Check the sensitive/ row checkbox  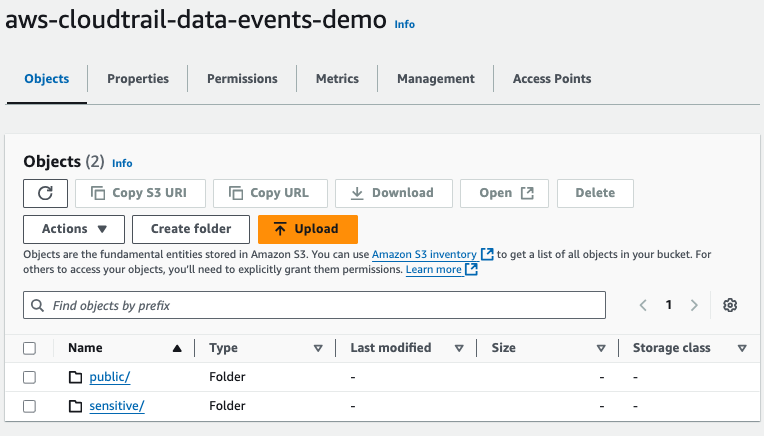coord(30,406)
